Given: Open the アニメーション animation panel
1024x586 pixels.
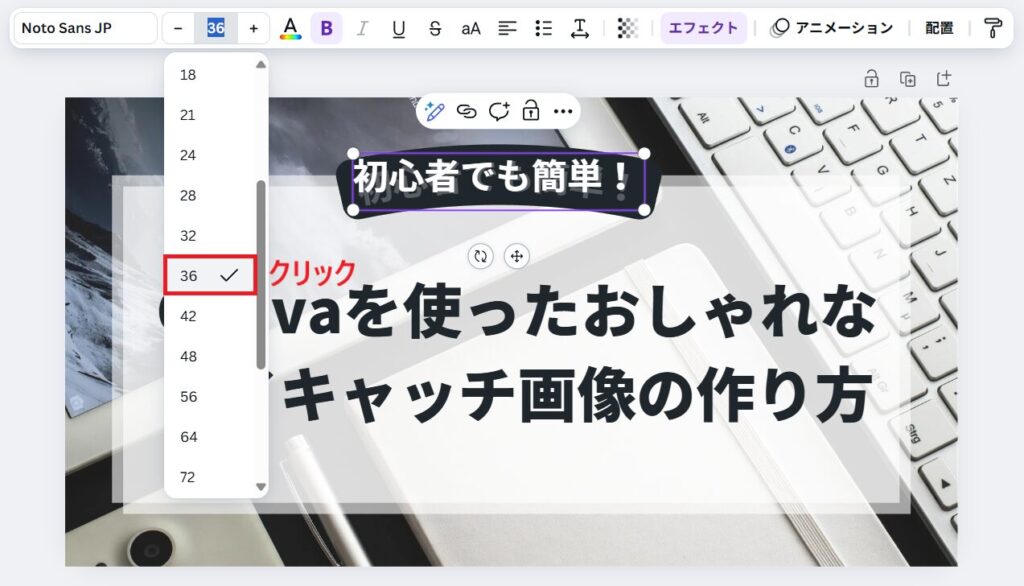Looking at the screenshot, I should (x=832, y=28).
